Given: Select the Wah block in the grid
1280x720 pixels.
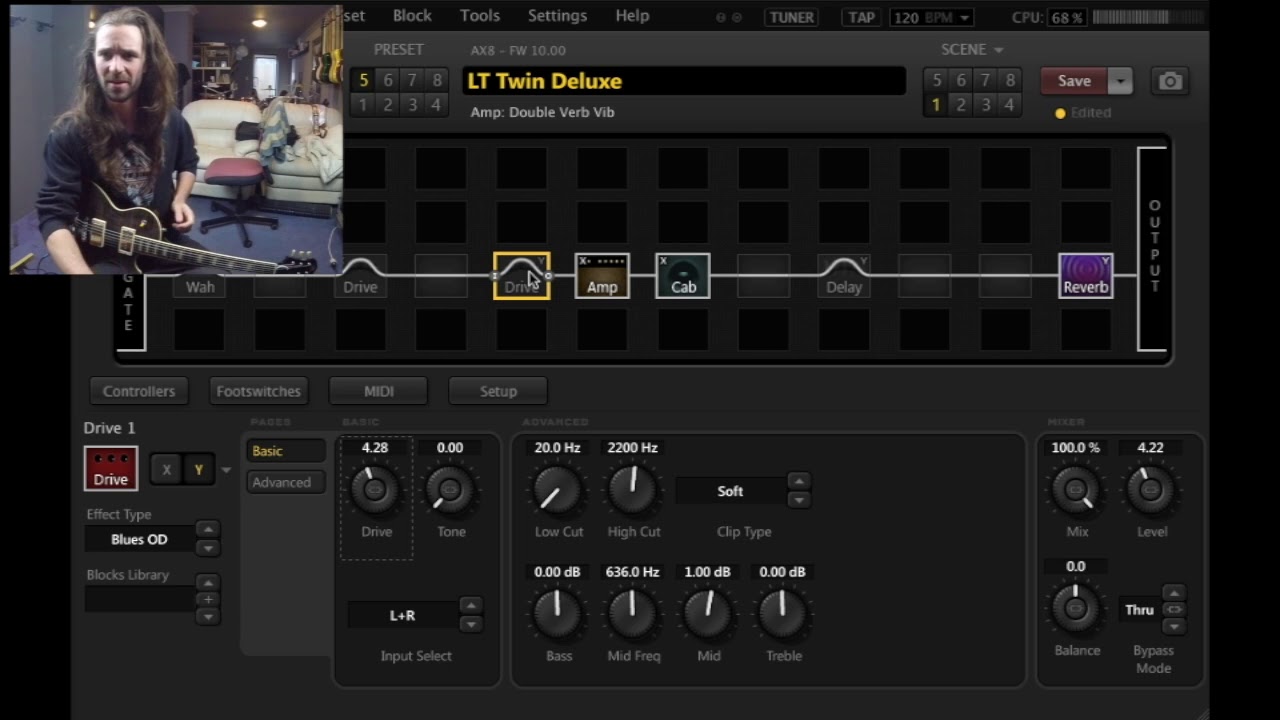Looking at the screenshot, I should click(200, 276).
